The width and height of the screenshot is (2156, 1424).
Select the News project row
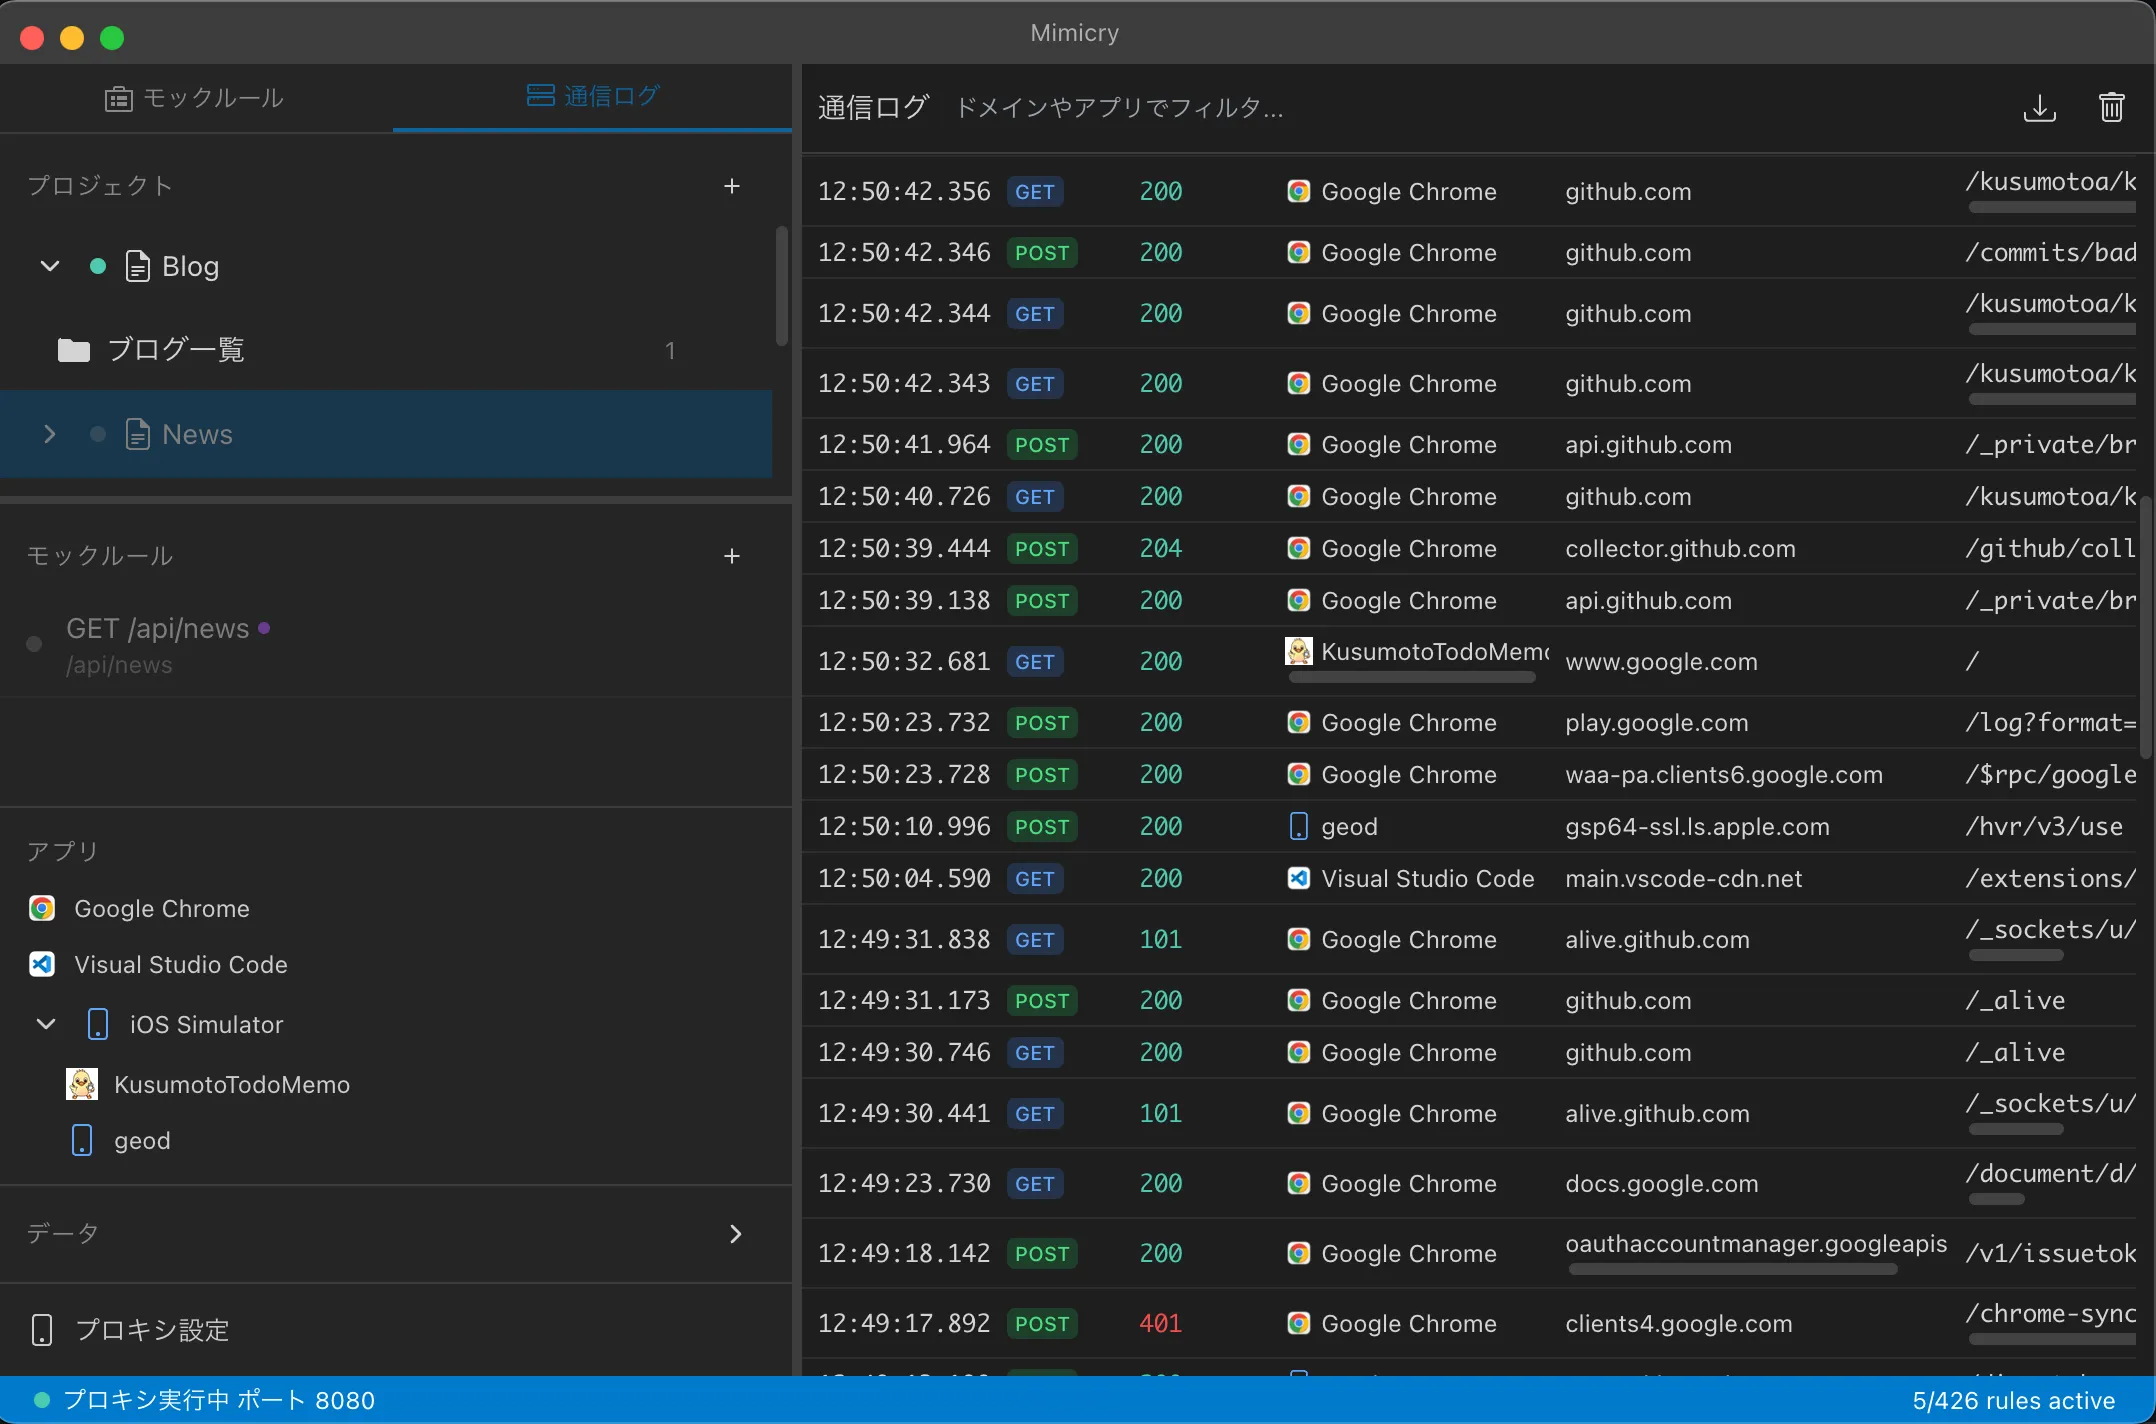(386, 434)
